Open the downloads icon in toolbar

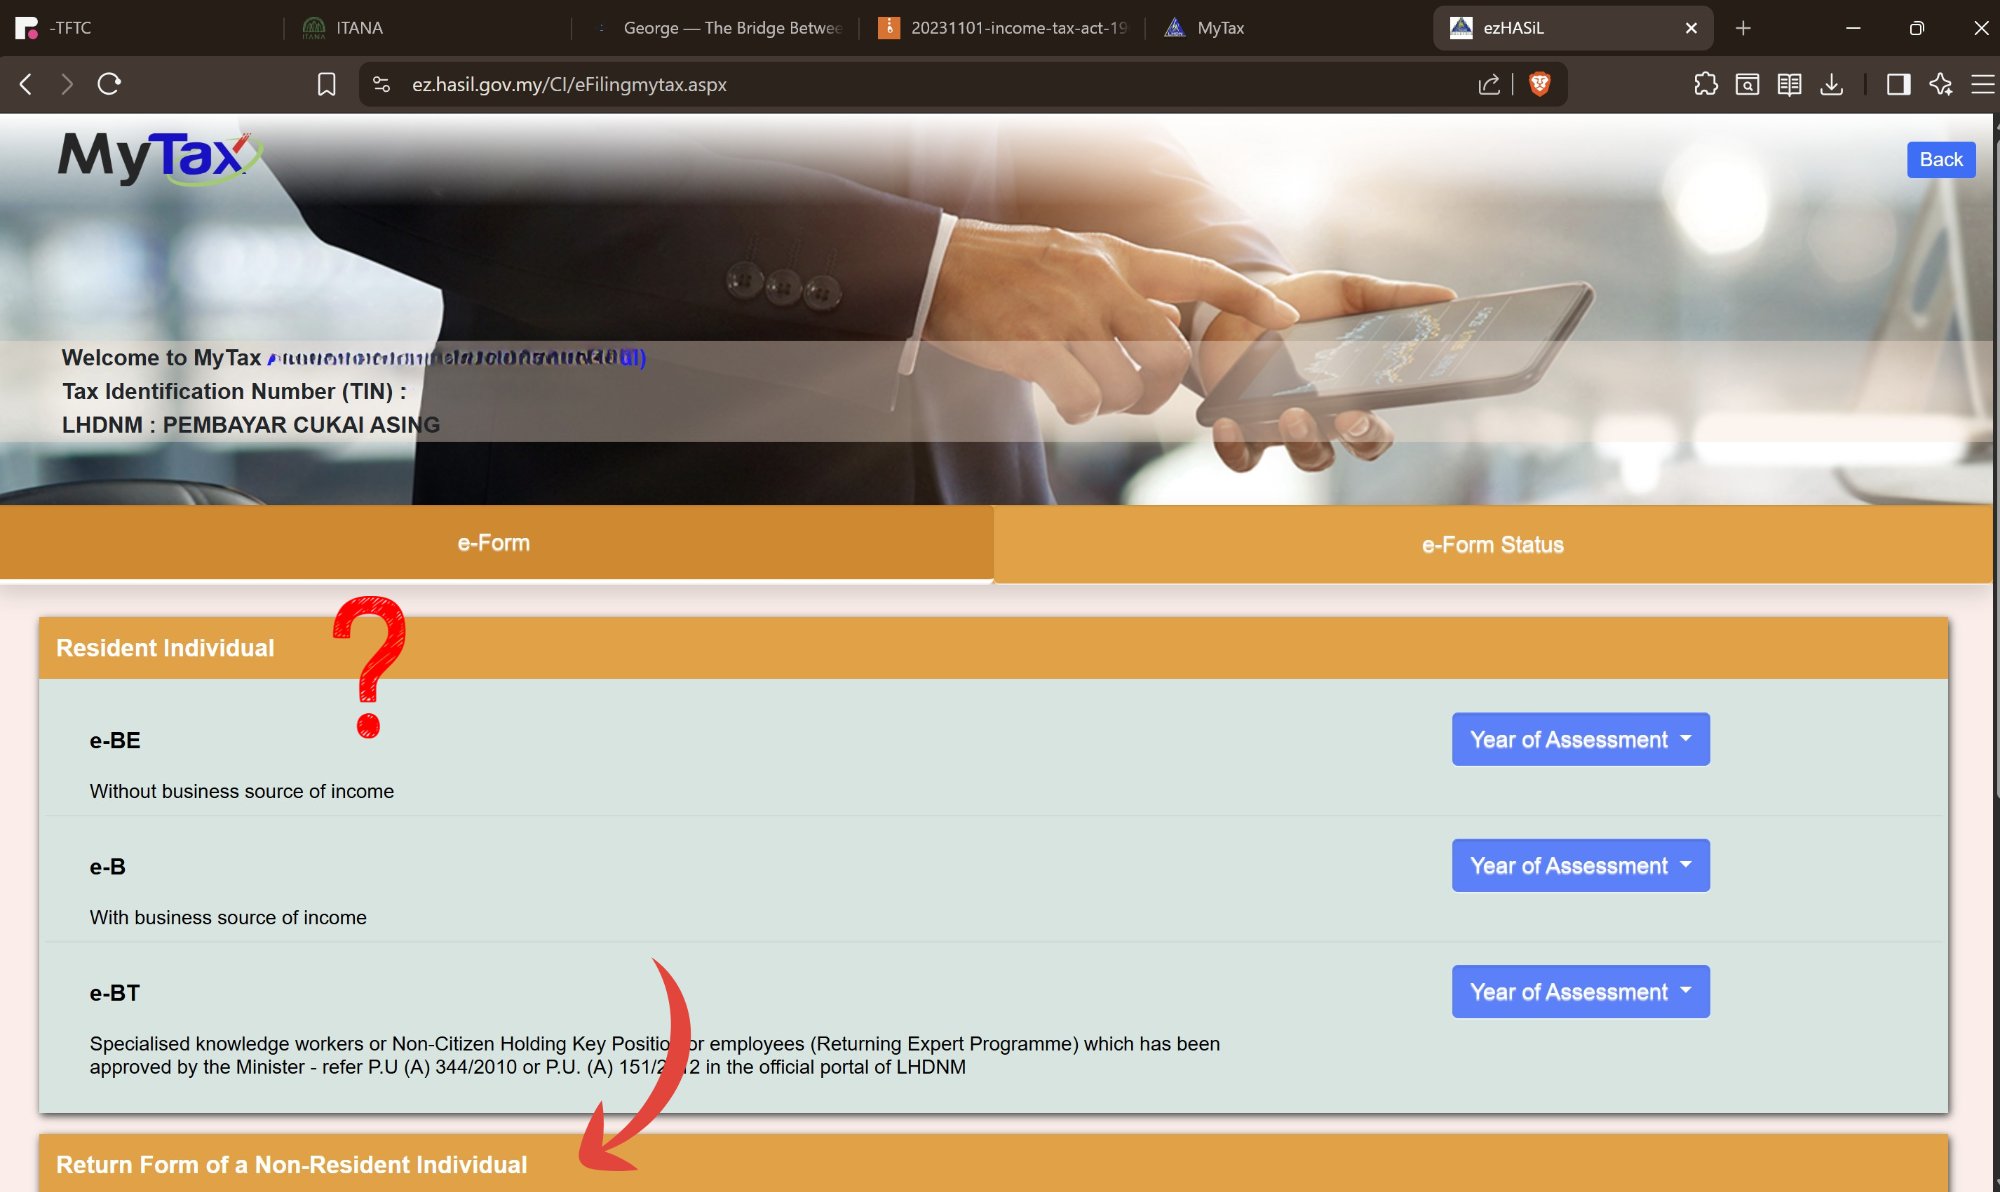[1831, 84]
